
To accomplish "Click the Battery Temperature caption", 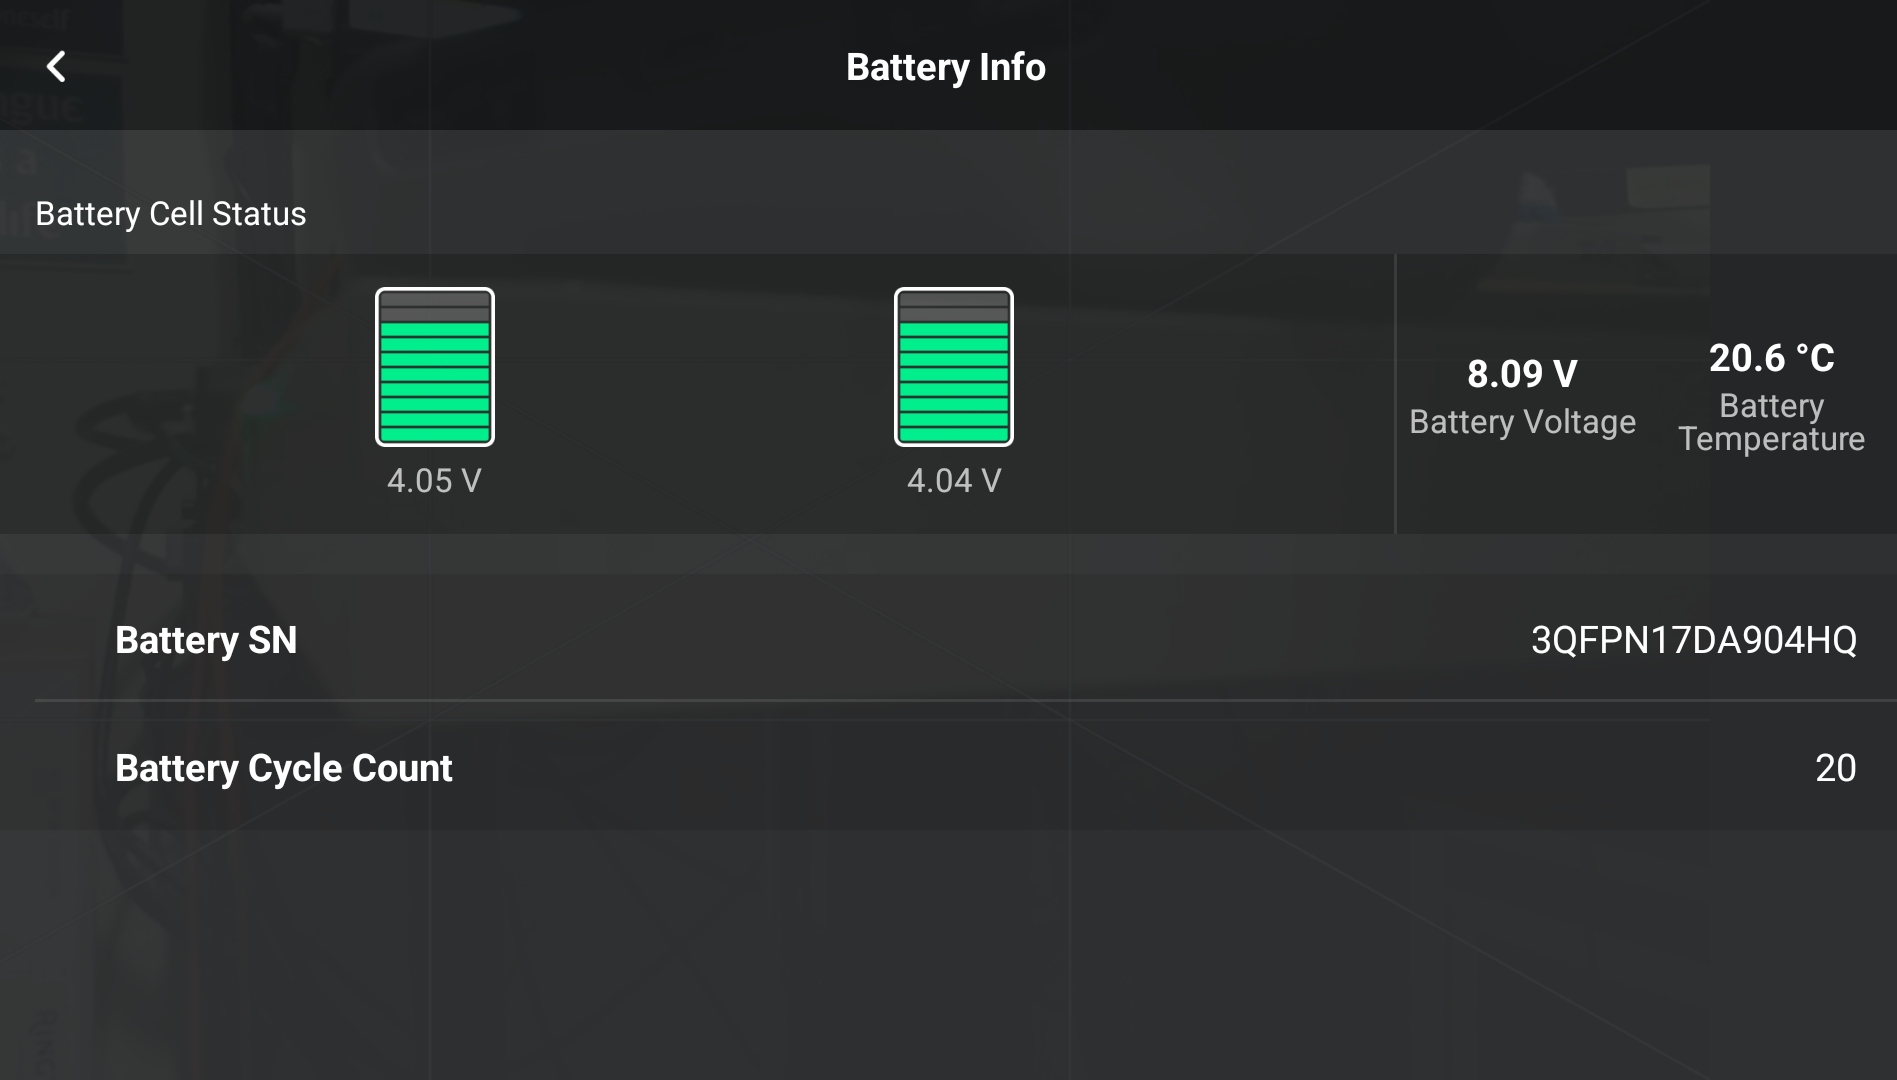I will tap(1771, 422).
